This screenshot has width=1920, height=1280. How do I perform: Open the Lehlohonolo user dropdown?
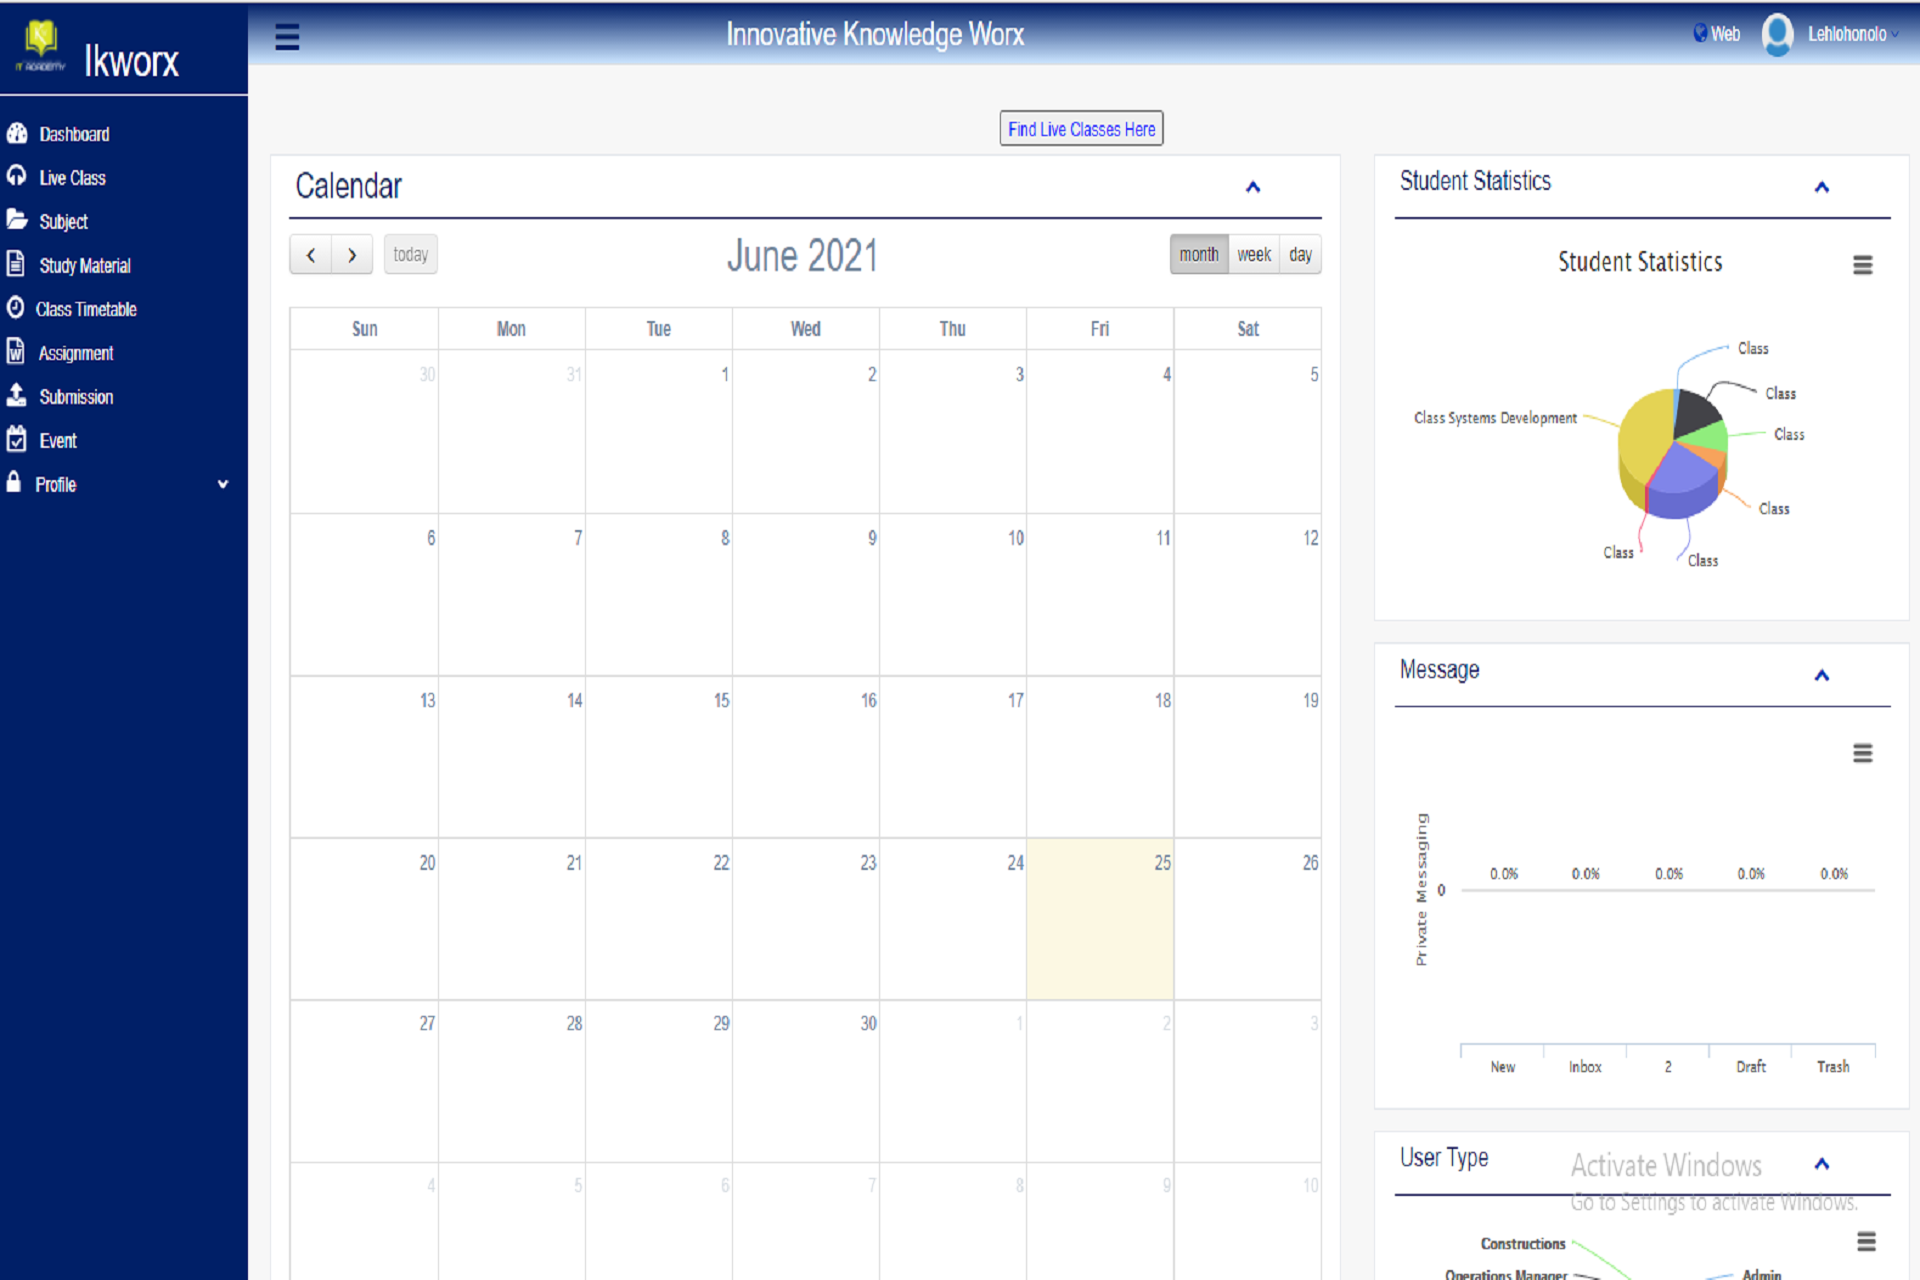pyautogui.click(x=1848, y=34)
